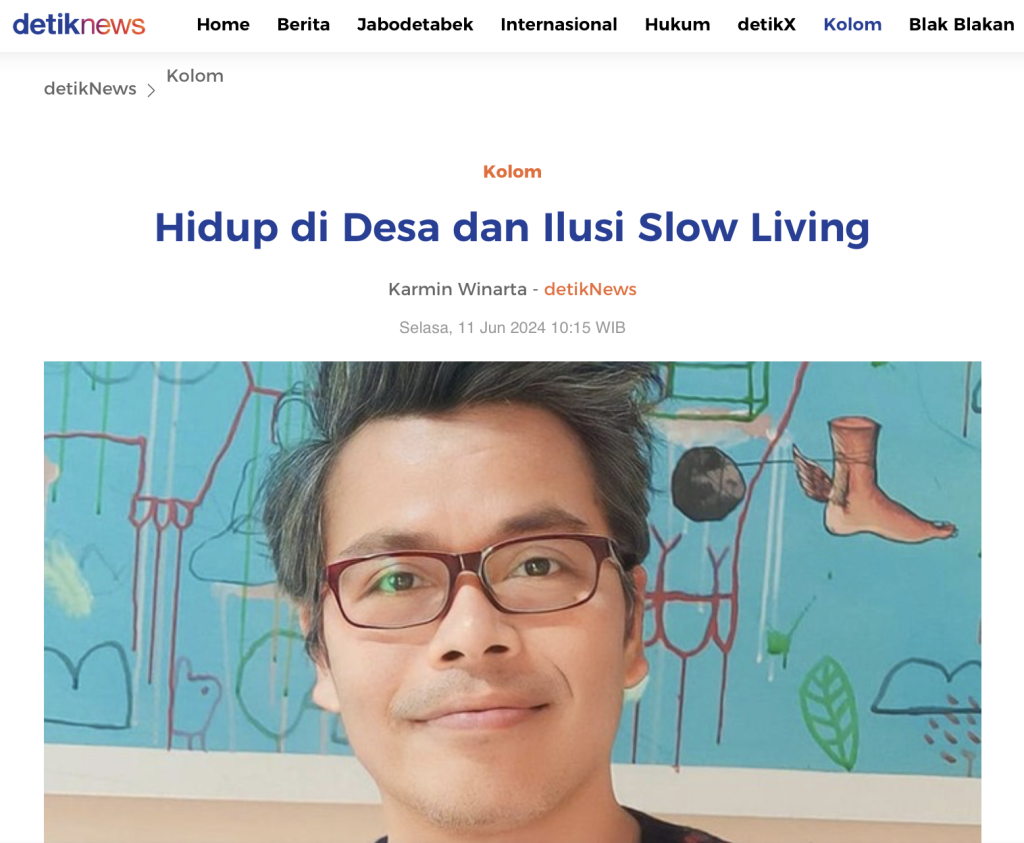Open the Home menu item
Viewport: 1024px width, 843px height.
(223, 25)
